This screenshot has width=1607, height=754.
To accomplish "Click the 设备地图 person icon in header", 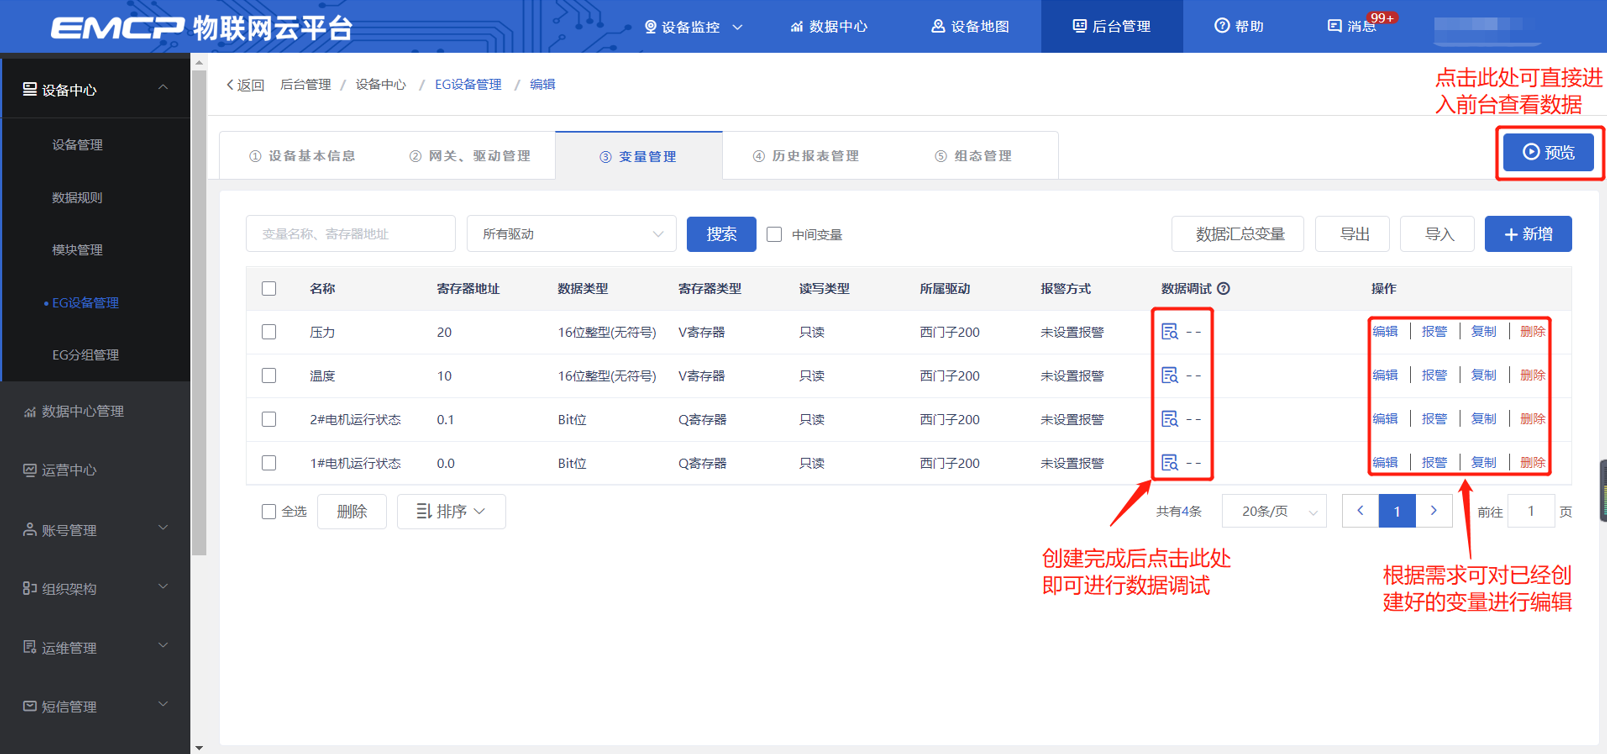I will [x=937, y=27].
